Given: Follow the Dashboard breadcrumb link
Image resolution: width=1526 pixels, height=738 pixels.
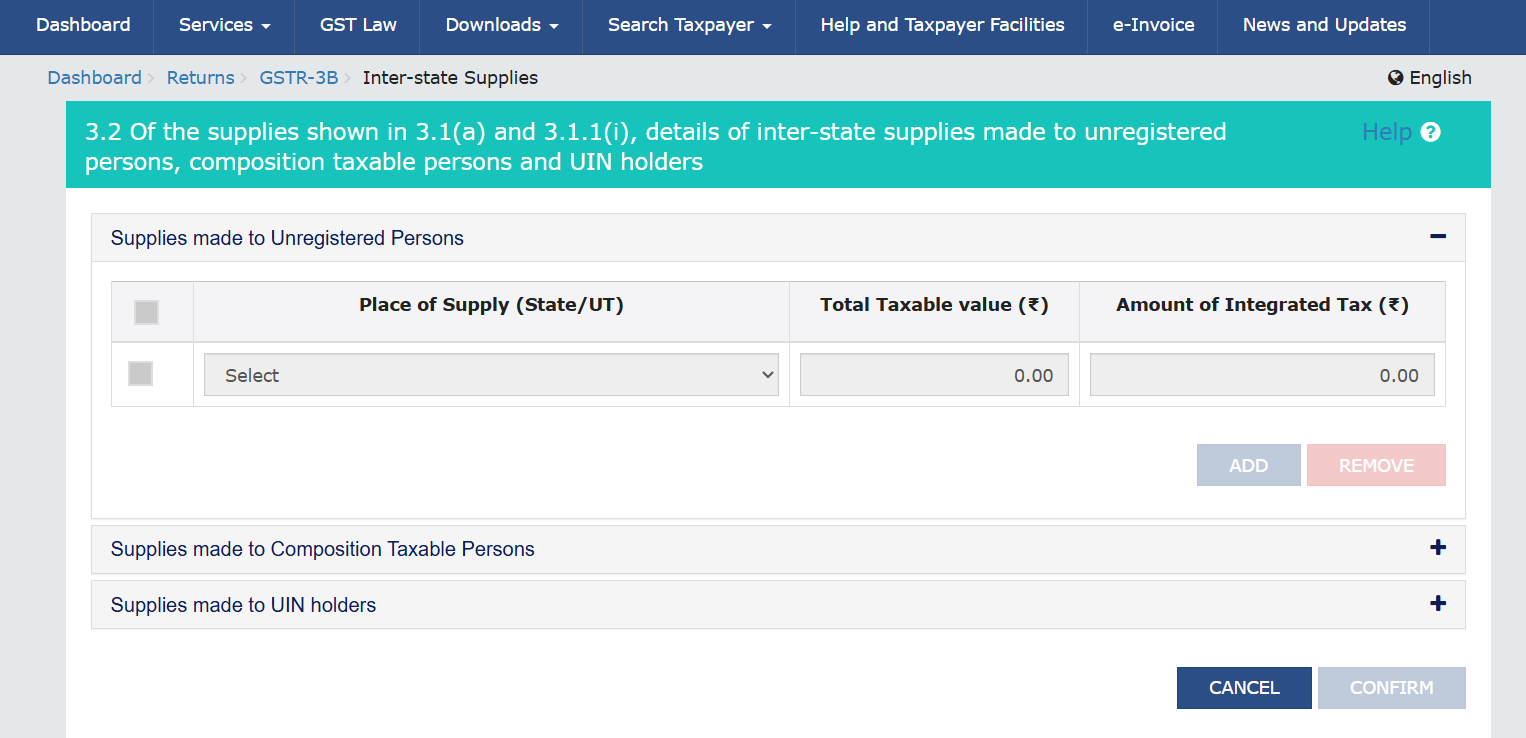Looking at the screenshot, I should coord(94,78).
